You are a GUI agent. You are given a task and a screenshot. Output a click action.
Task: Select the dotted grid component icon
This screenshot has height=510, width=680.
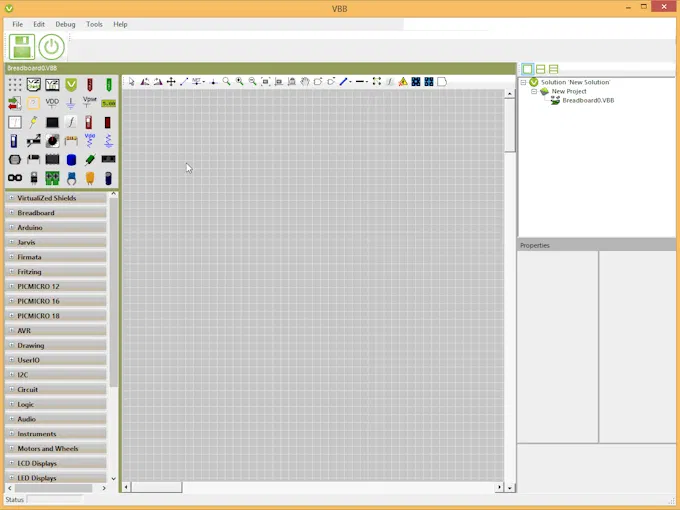tap(15, 85)
